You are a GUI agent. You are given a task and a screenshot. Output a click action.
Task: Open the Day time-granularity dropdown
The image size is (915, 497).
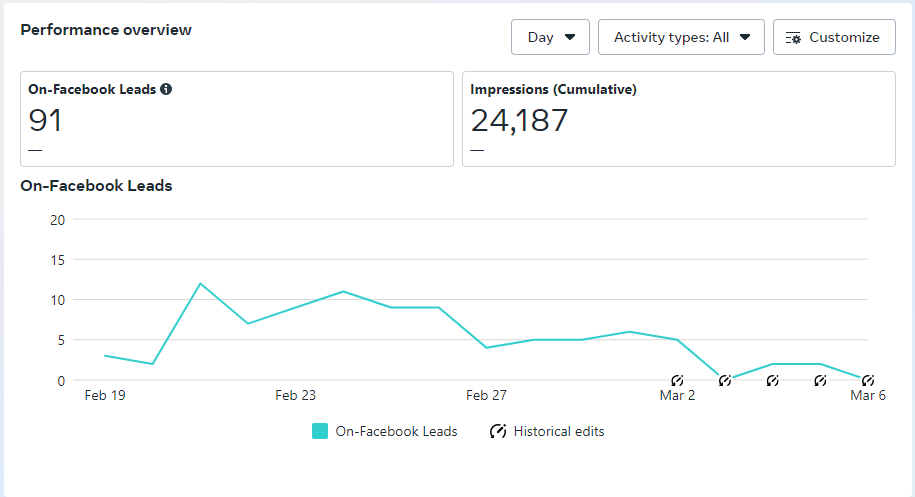point(550,37)
